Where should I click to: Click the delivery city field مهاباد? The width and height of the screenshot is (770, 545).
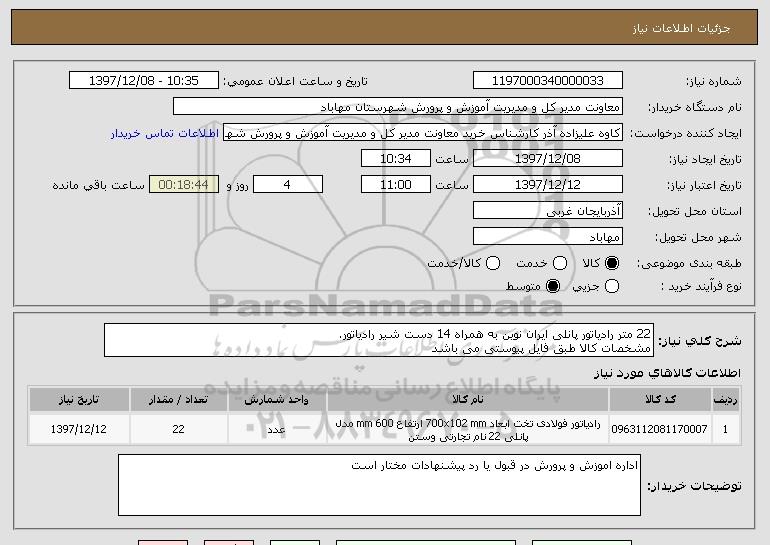[x=548, y=237]
